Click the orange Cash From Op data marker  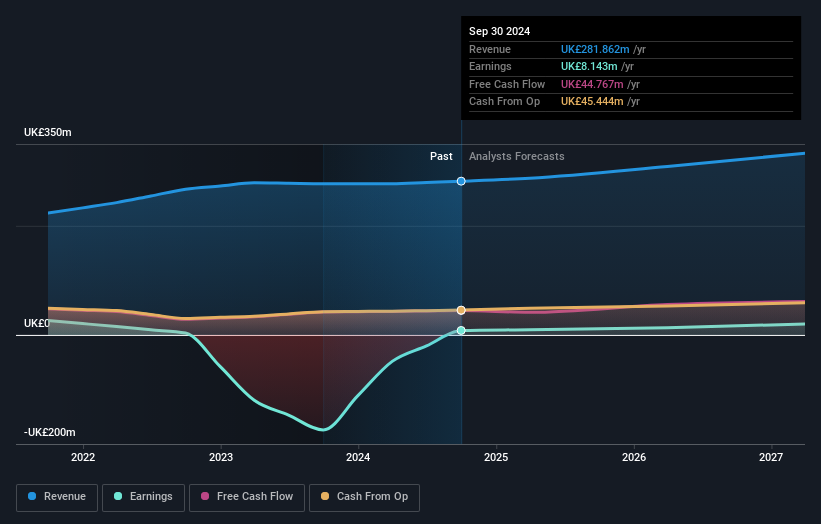tap(461, 310)
